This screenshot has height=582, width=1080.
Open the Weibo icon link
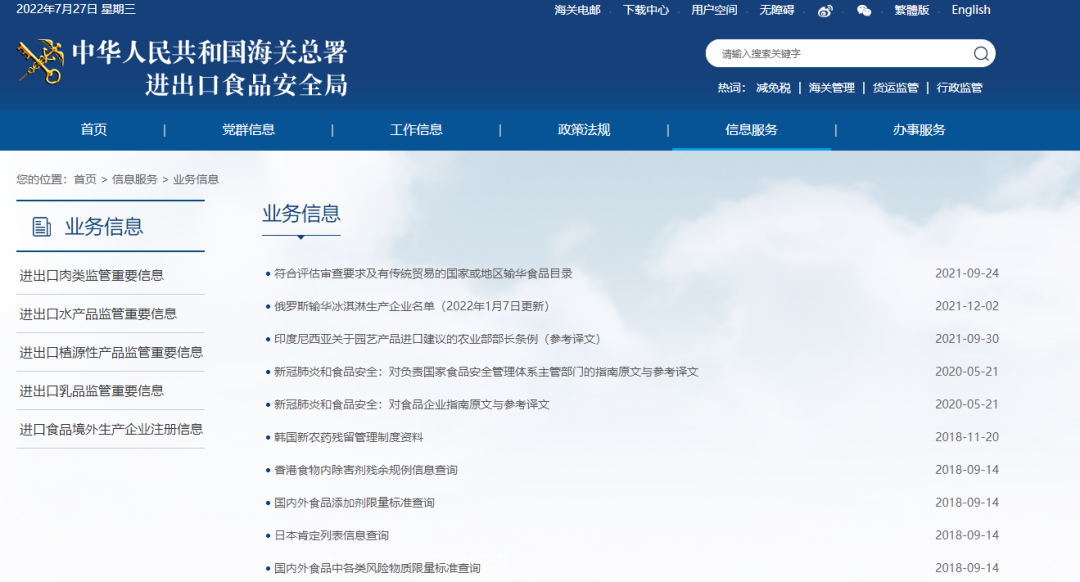pos(825,10)
